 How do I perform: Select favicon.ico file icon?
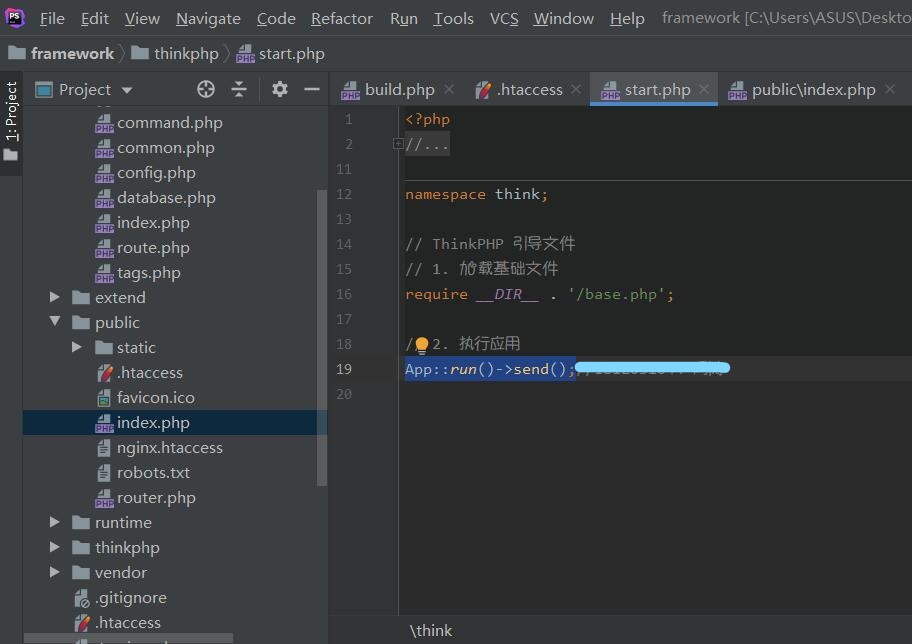point(104,398)
